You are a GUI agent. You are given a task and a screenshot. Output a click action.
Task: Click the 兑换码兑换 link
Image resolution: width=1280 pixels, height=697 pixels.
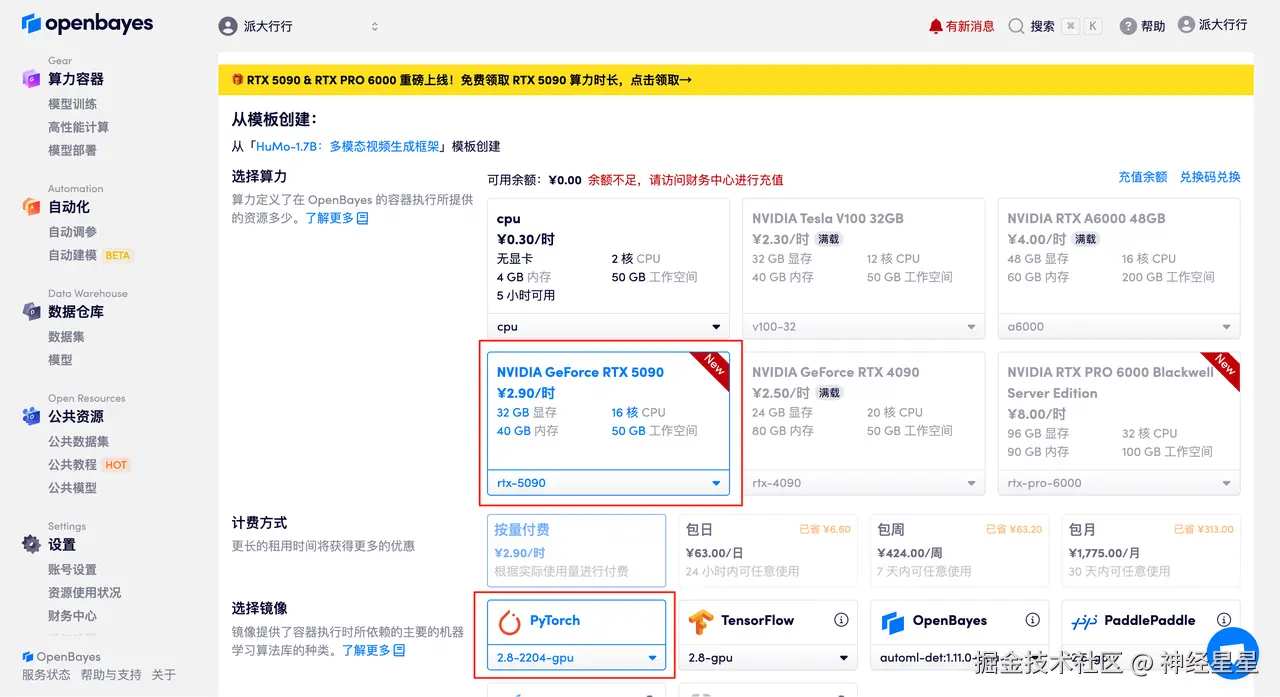[x=1210, y=177]
